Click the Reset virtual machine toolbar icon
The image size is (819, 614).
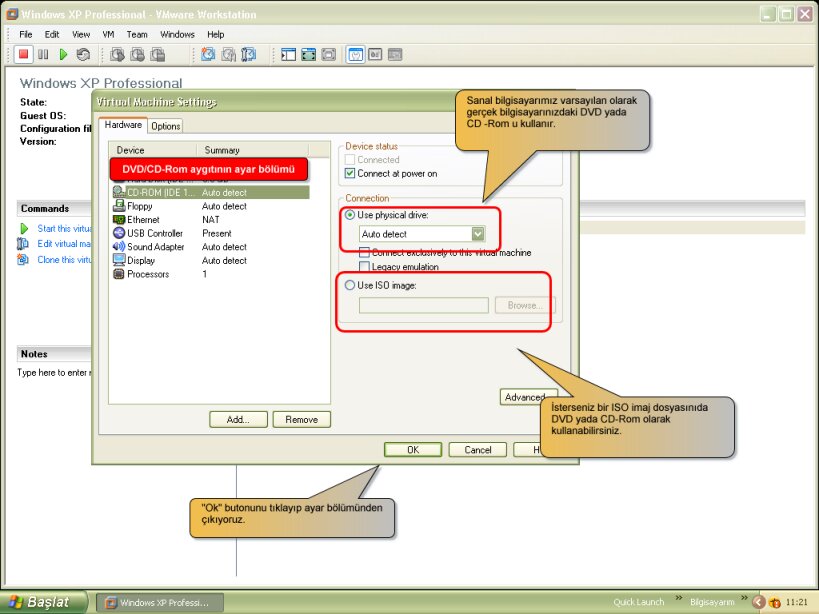coord(83,54)
